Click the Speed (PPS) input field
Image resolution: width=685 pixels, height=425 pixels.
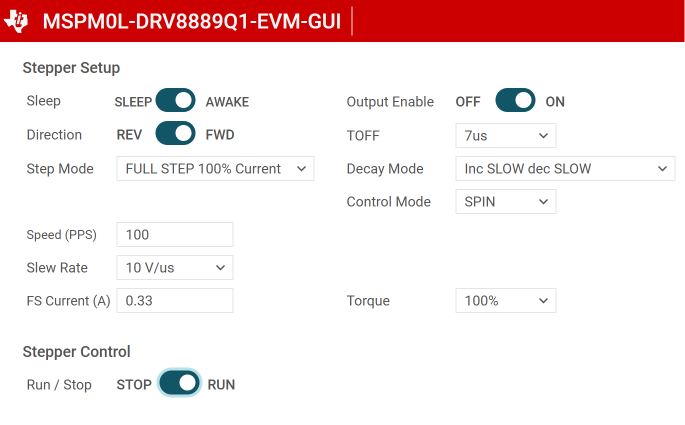click(x=175, y=235)
